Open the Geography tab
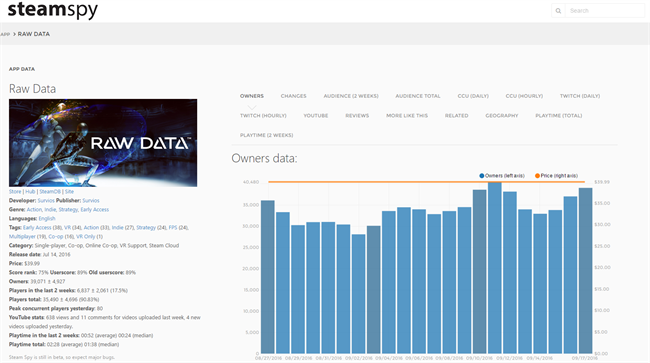 click(x=502, y=116)
